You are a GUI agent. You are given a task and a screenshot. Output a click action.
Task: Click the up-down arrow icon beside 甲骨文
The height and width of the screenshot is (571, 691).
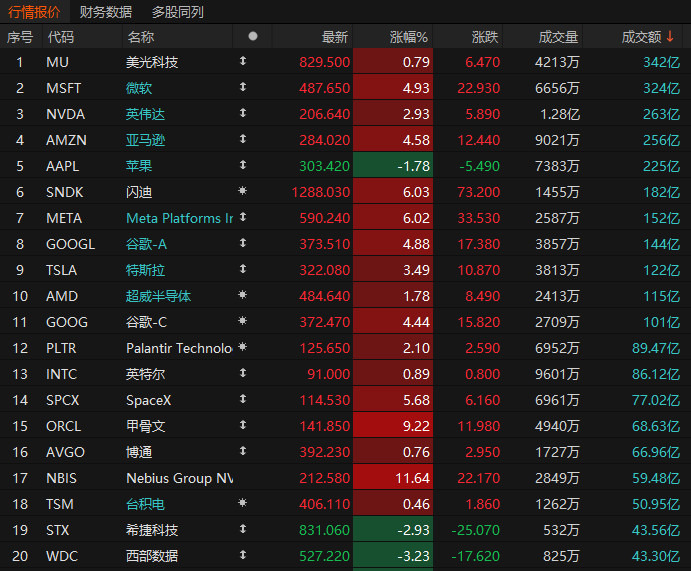pyautogui.click(x=243, y=425)
